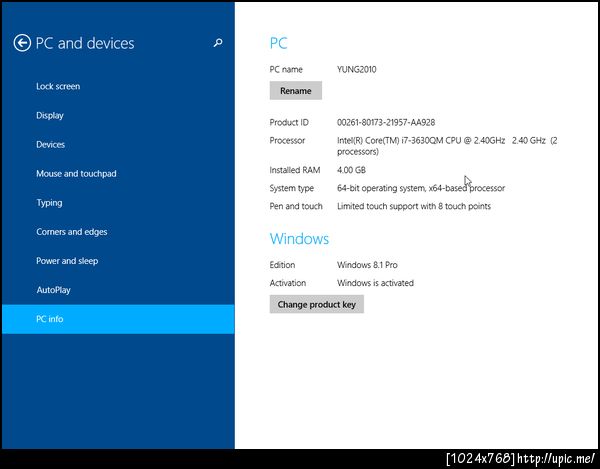Select the AutoPlay category
Viewport: 600px width, 469px height.
click(118, 290)
